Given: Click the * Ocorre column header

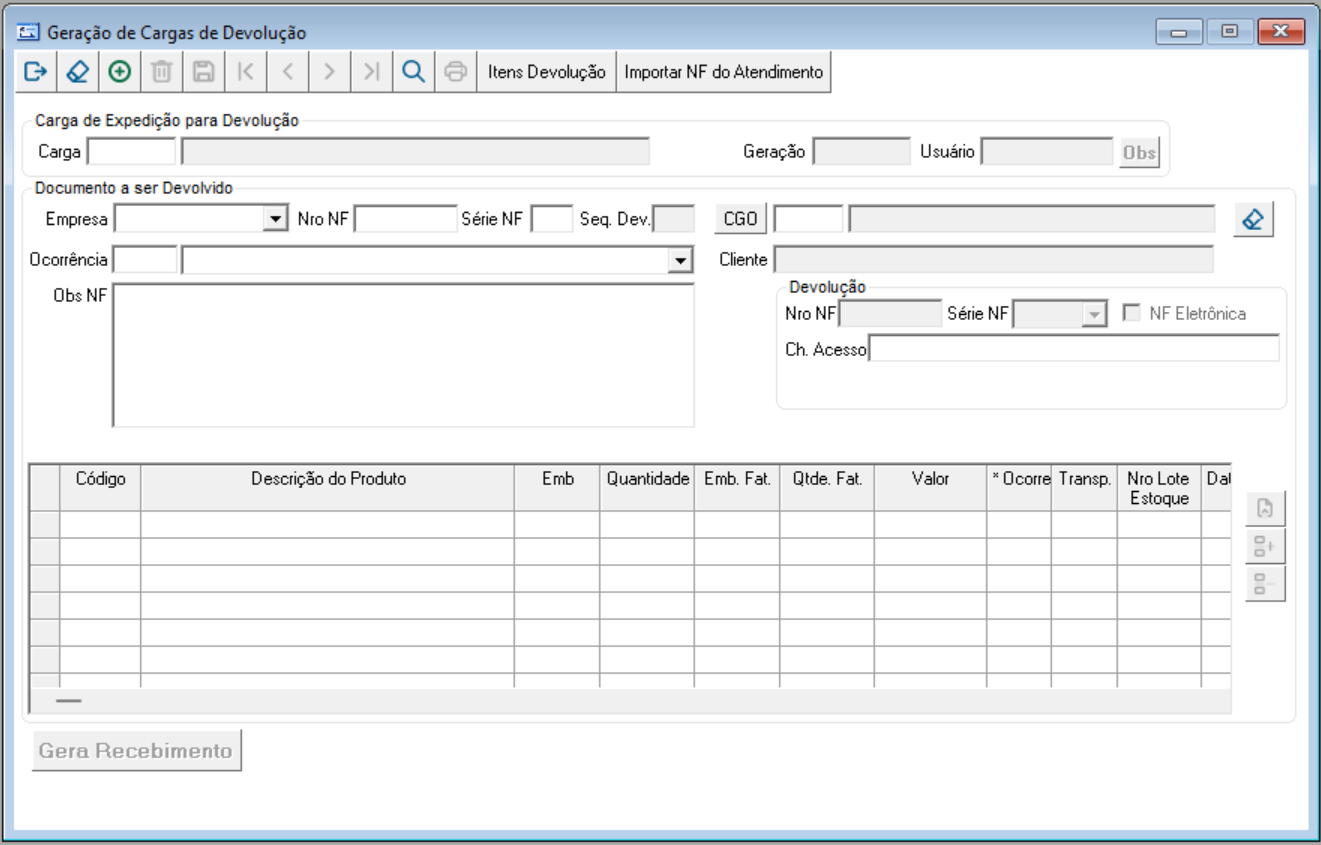Looking at the screenshot, I should click(x=1019, y=487).
